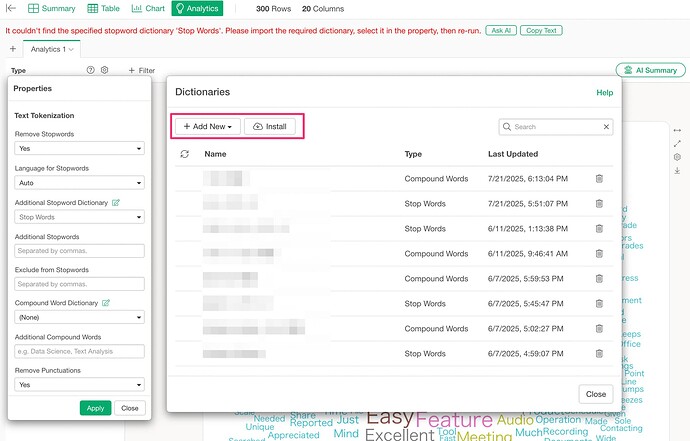Select the Analytics view tab
690x441 pixels.
[197, 8]
